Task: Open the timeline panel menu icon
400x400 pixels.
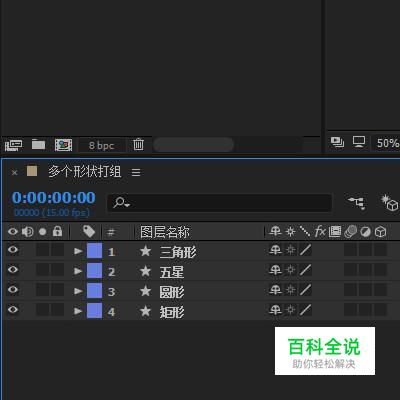Action: coord(136,172)
